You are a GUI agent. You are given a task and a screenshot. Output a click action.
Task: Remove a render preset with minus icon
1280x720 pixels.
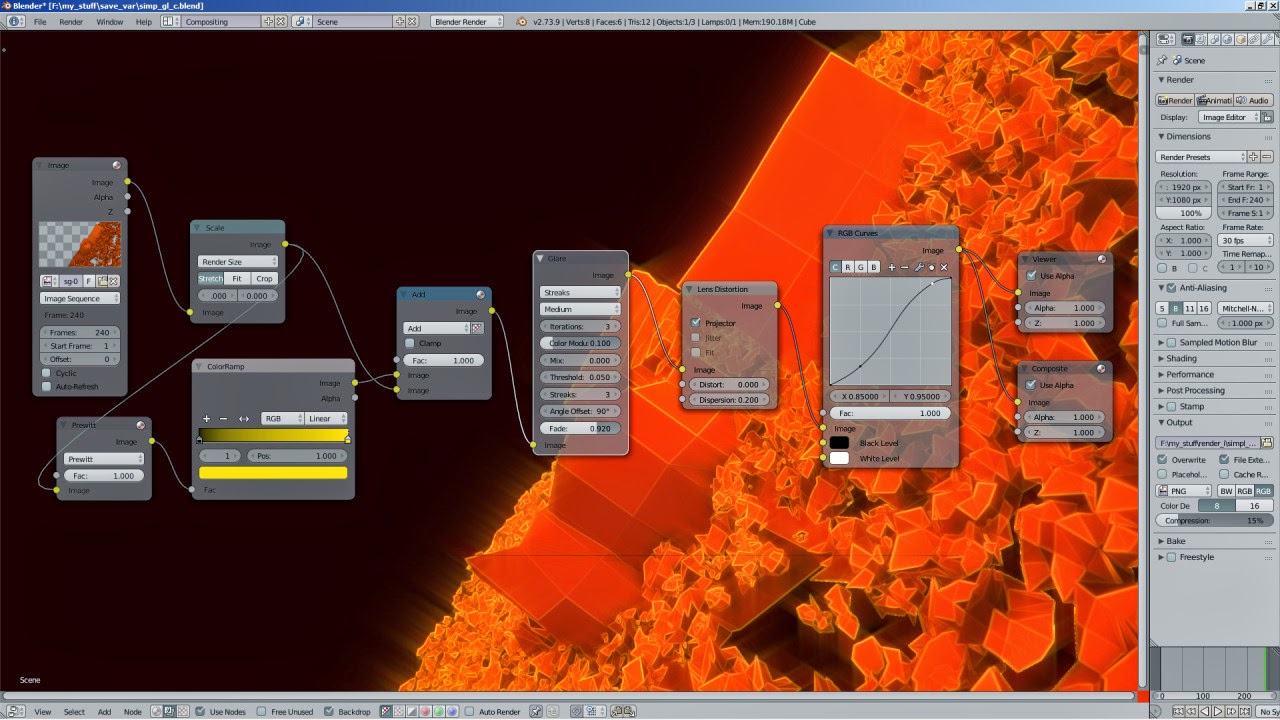coord(1267,157)
